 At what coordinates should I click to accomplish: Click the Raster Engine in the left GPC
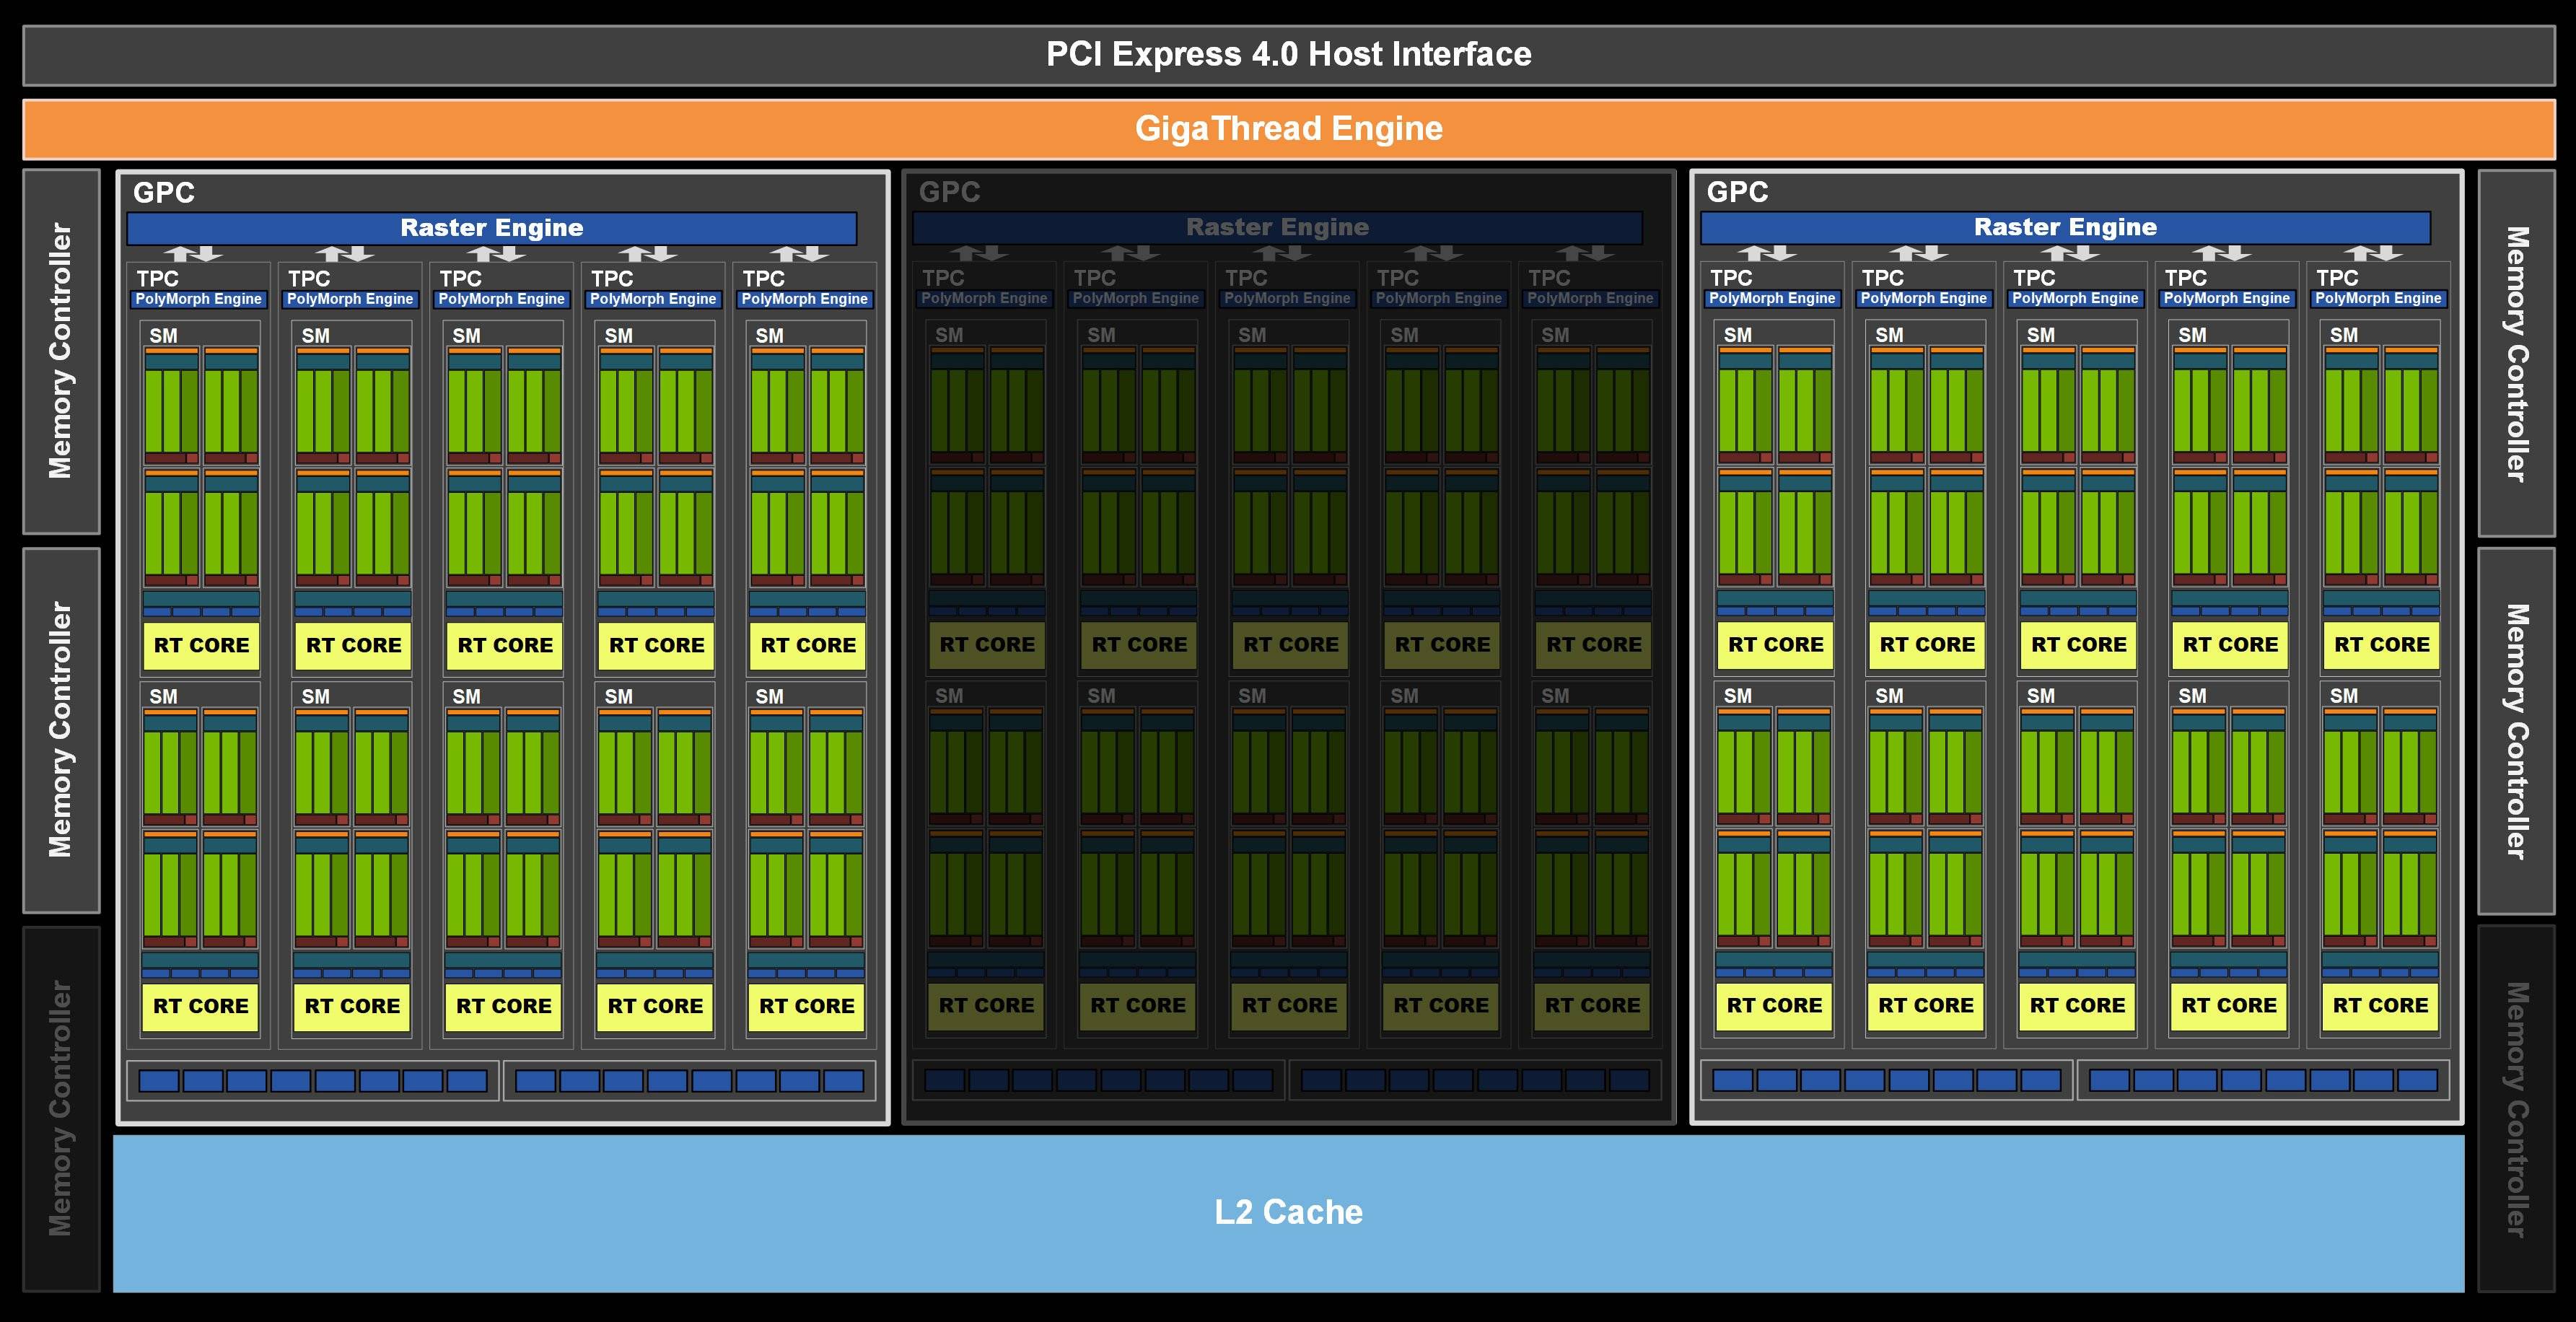[491, 228]
